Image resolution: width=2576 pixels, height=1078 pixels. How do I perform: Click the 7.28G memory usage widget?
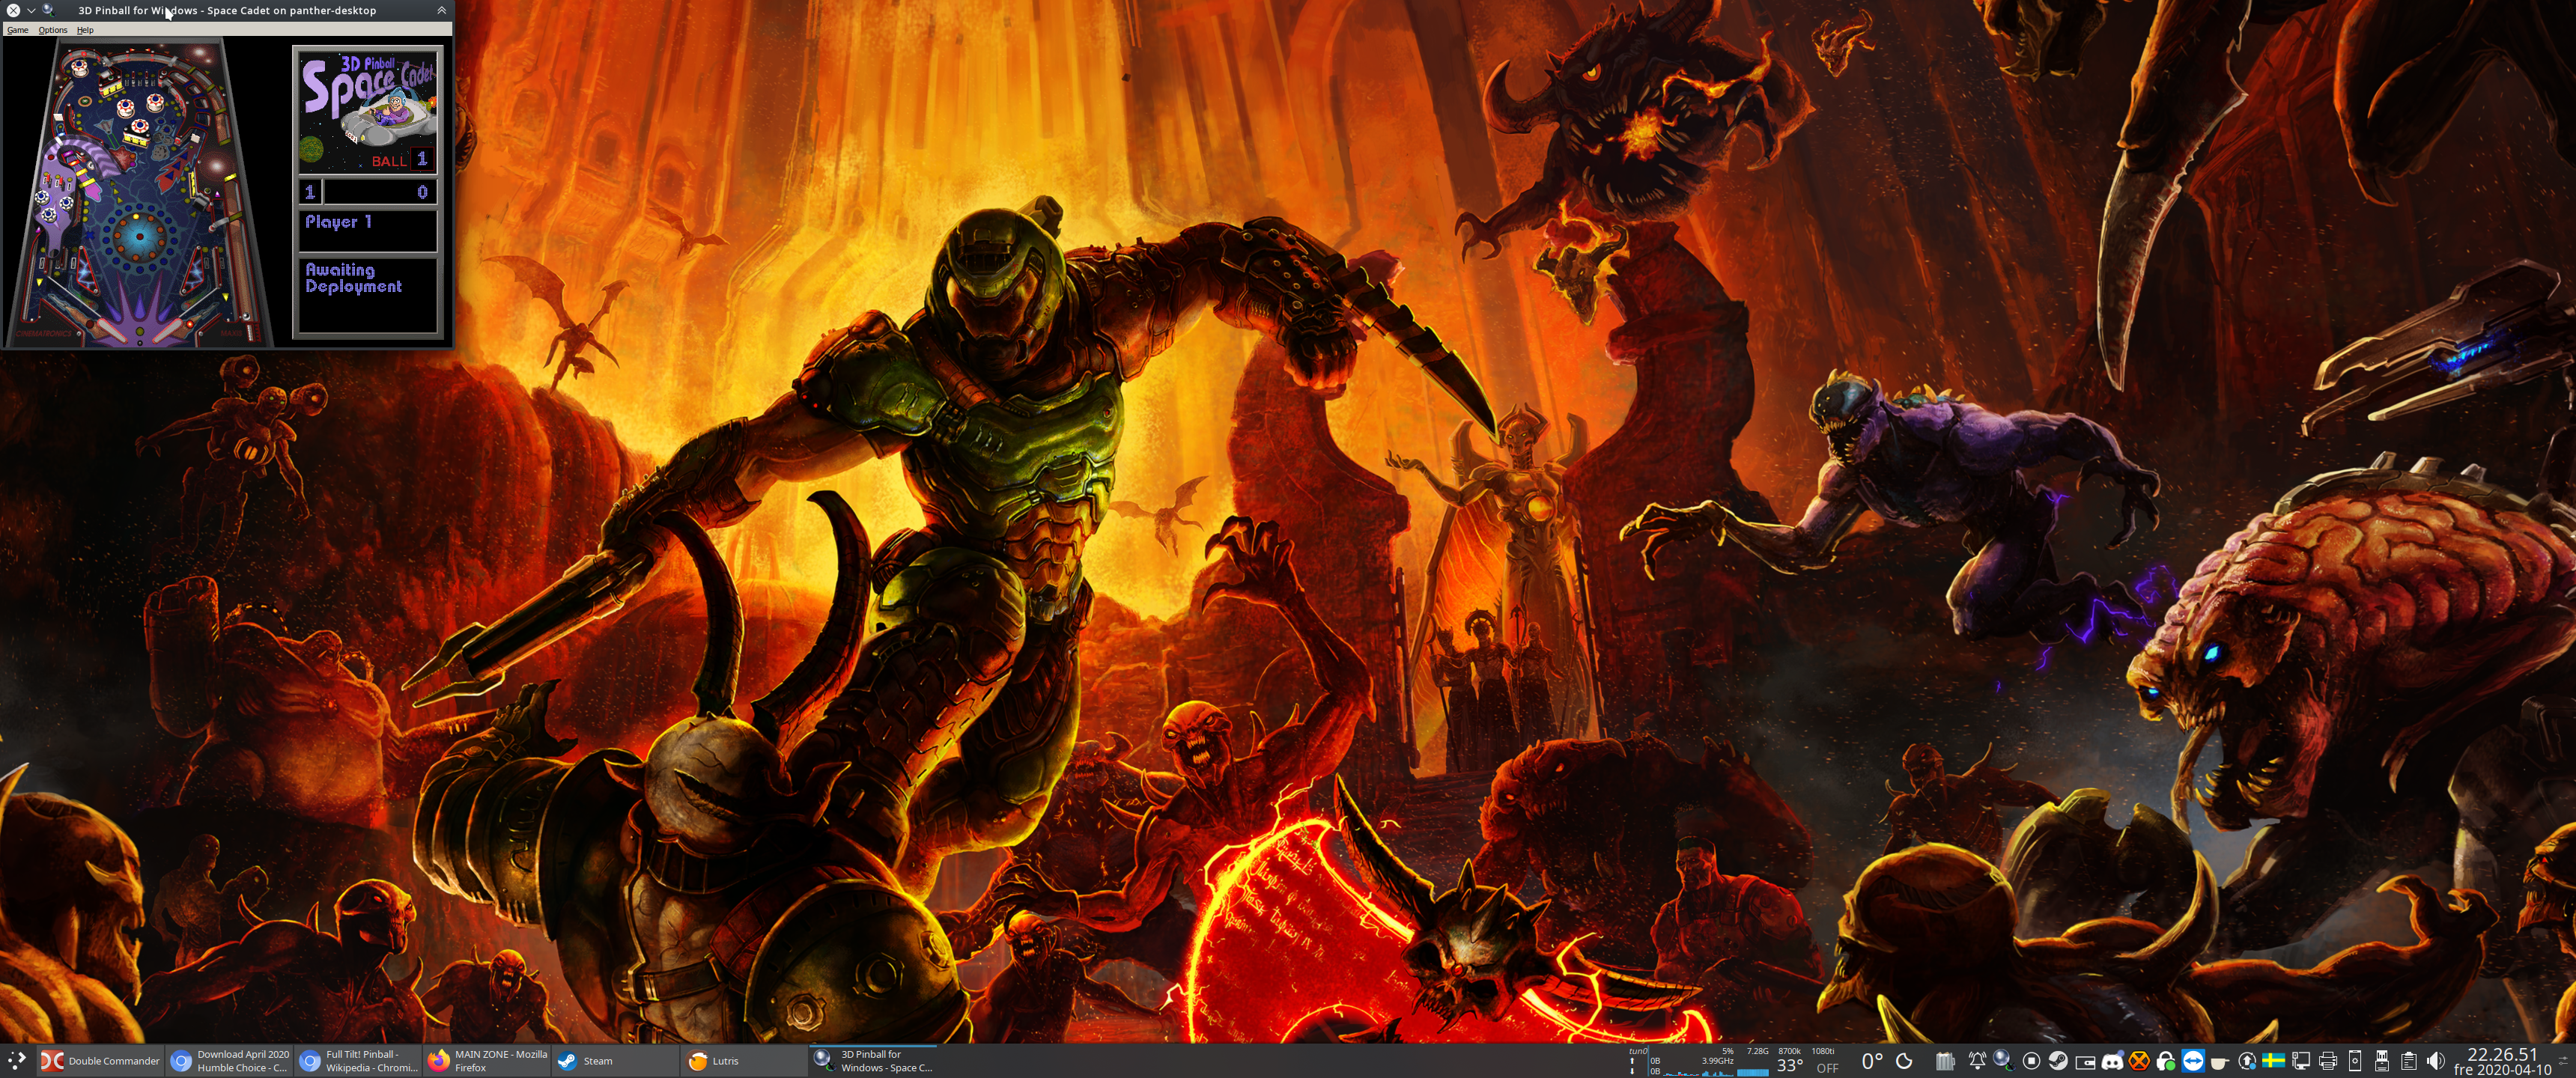coord(1753,1061)
